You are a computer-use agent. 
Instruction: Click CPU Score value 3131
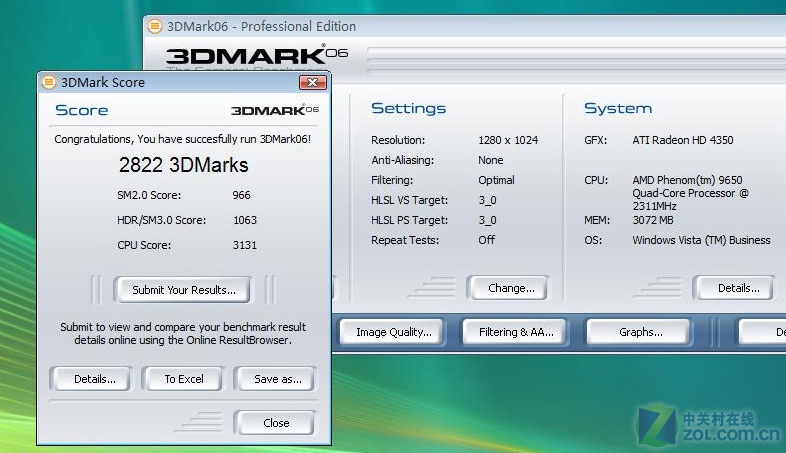pos(245,245)
